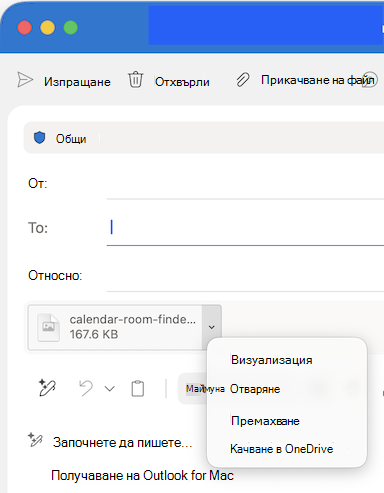Click the undo arrow icon
The width and height of the screenshot is (384, 493).
[86, 388]
